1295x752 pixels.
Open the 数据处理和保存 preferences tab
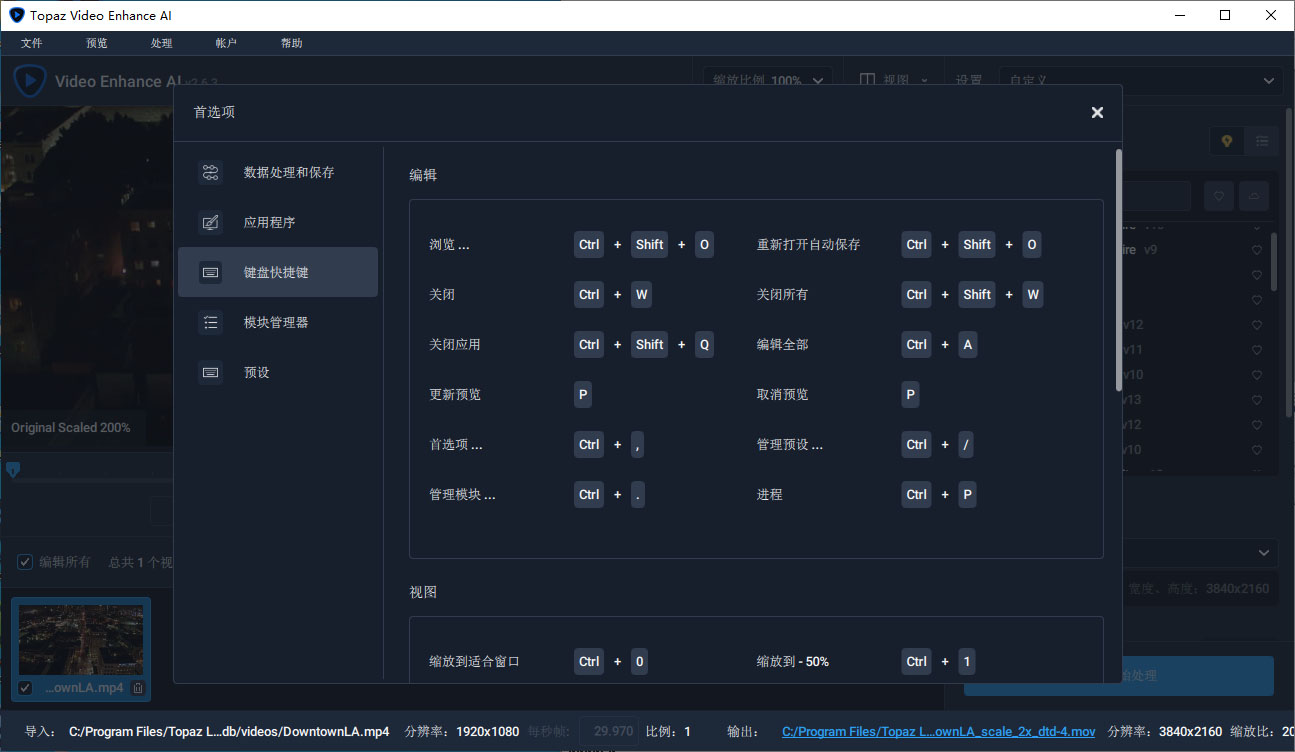[278, 172]
